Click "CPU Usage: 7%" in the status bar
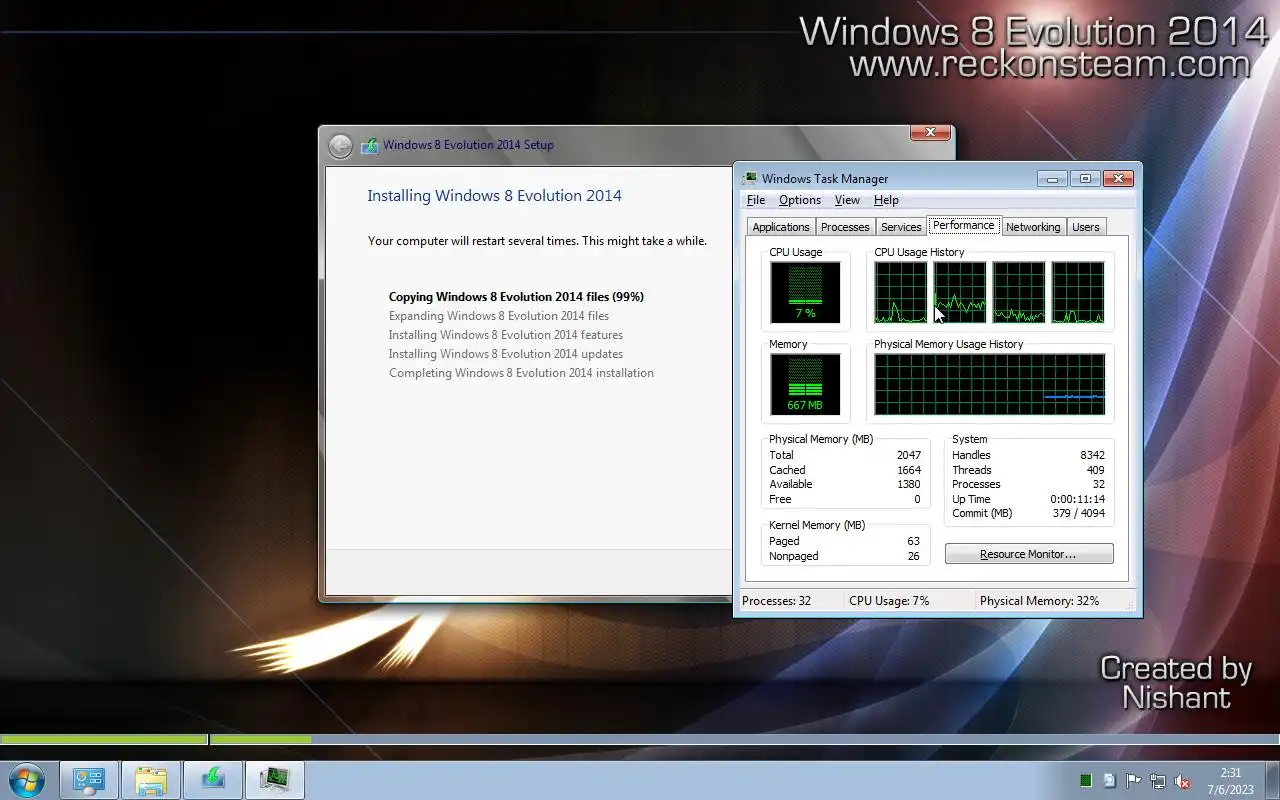1280x800 pixels. (x=889, y=601)
